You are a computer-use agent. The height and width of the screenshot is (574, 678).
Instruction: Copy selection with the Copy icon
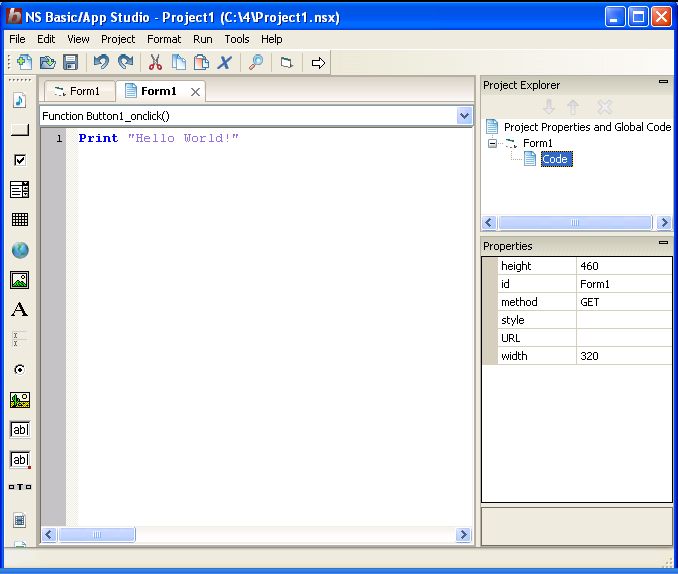pos(179,62)
